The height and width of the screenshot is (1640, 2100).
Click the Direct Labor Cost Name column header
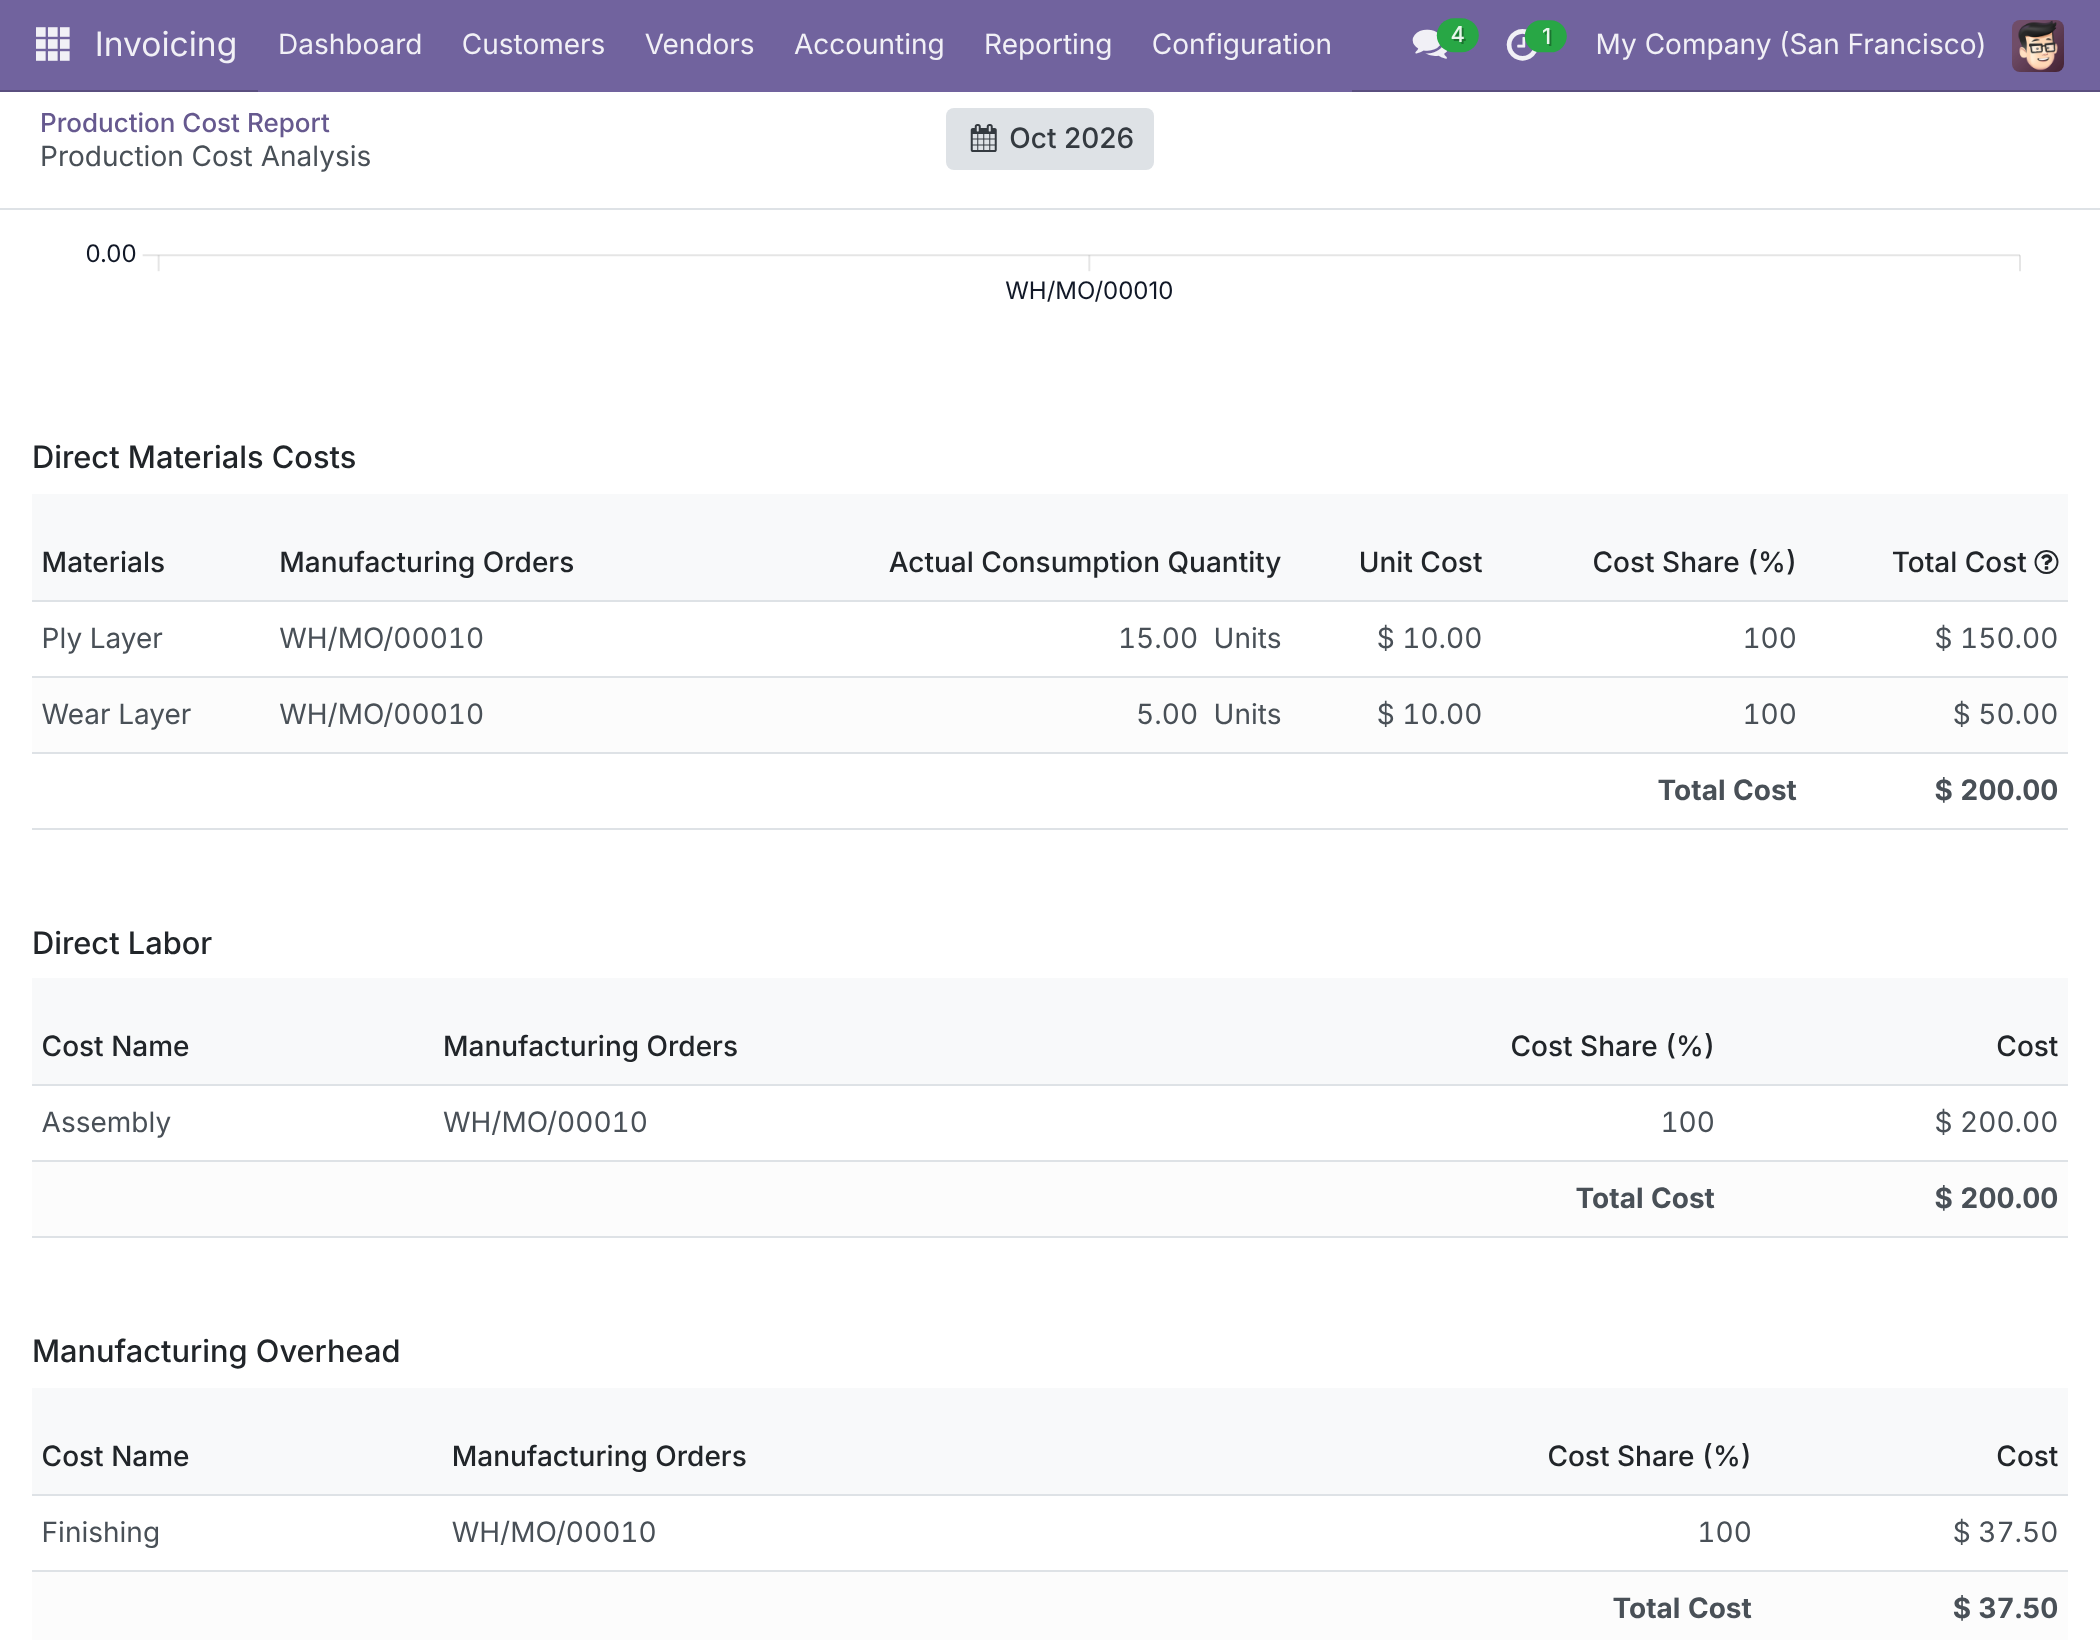click(115, 1046)
